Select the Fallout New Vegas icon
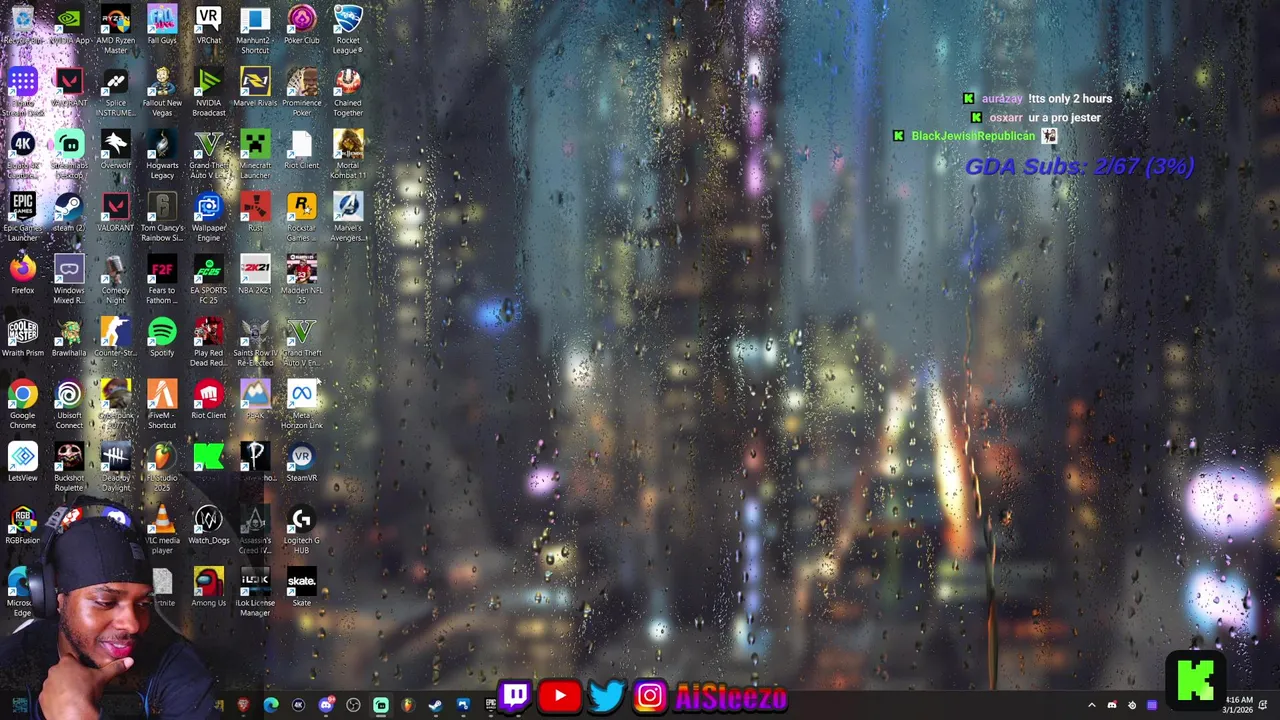The height and width of the screenshot is (720, 1280). pyautogui.click(x=162, y=92)
